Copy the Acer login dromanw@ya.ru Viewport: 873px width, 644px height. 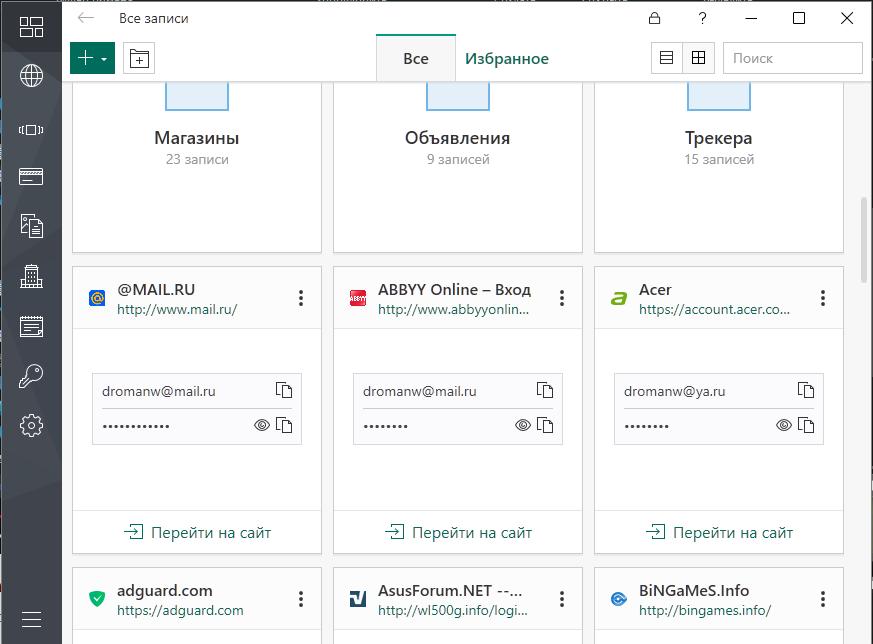pos(806,390)
